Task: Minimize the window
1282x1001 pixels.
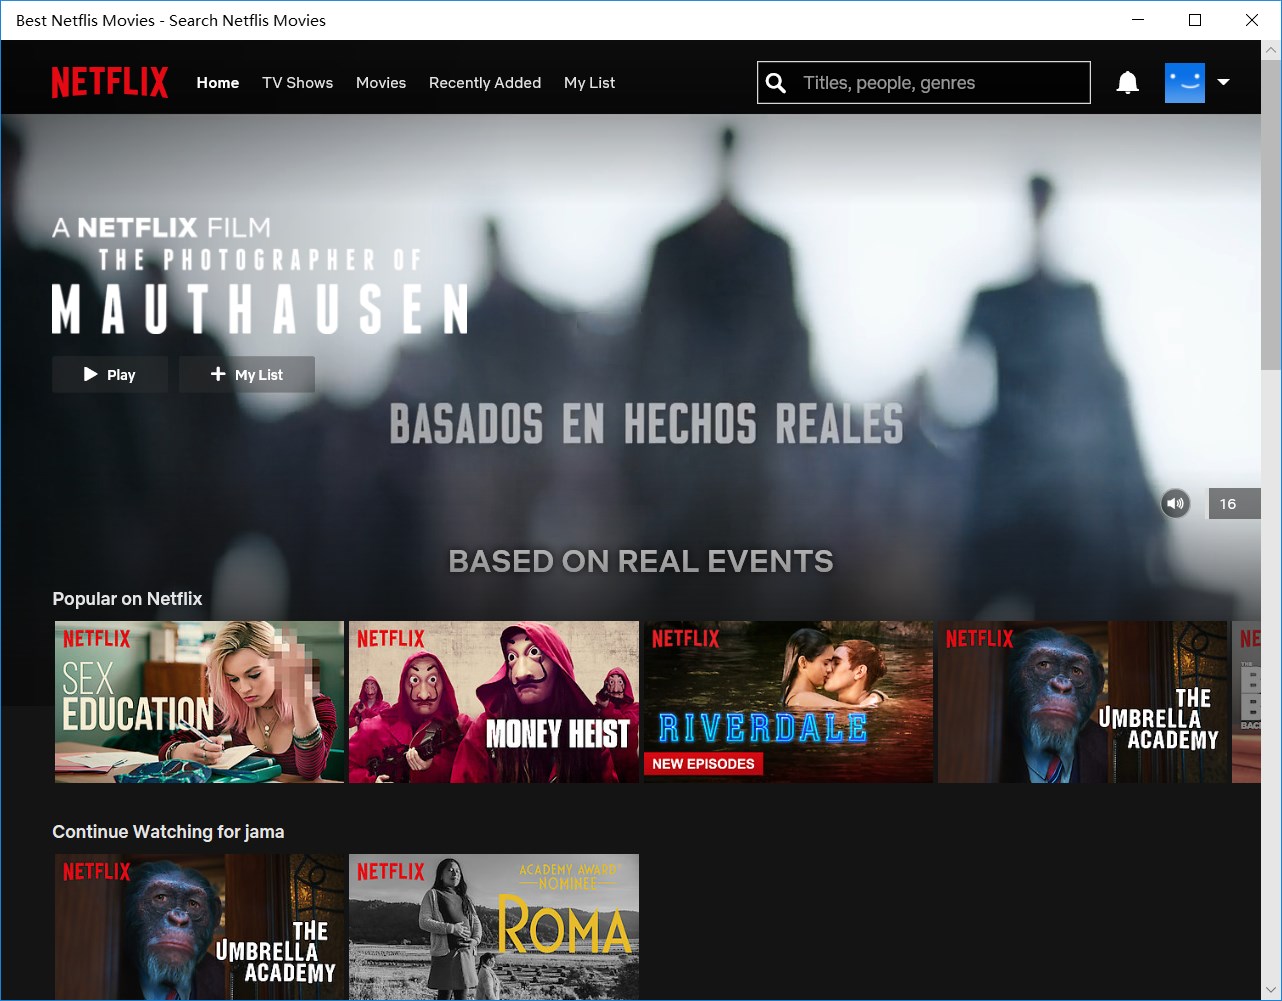Action: 1138,20
